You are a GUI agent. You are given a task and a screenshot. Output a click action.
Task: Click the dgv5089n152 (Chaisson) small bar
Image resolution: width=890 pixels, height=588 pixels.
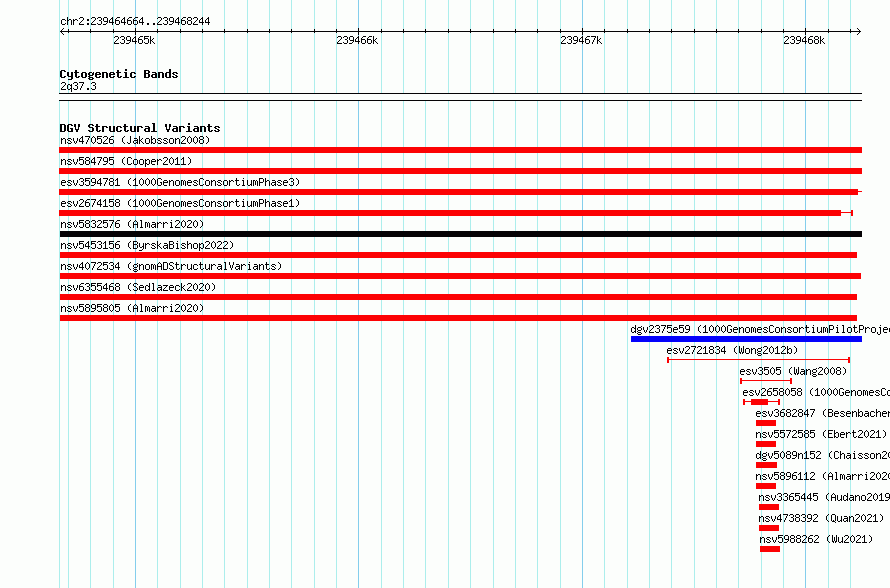pyautogui.click(x=766, y=465)
